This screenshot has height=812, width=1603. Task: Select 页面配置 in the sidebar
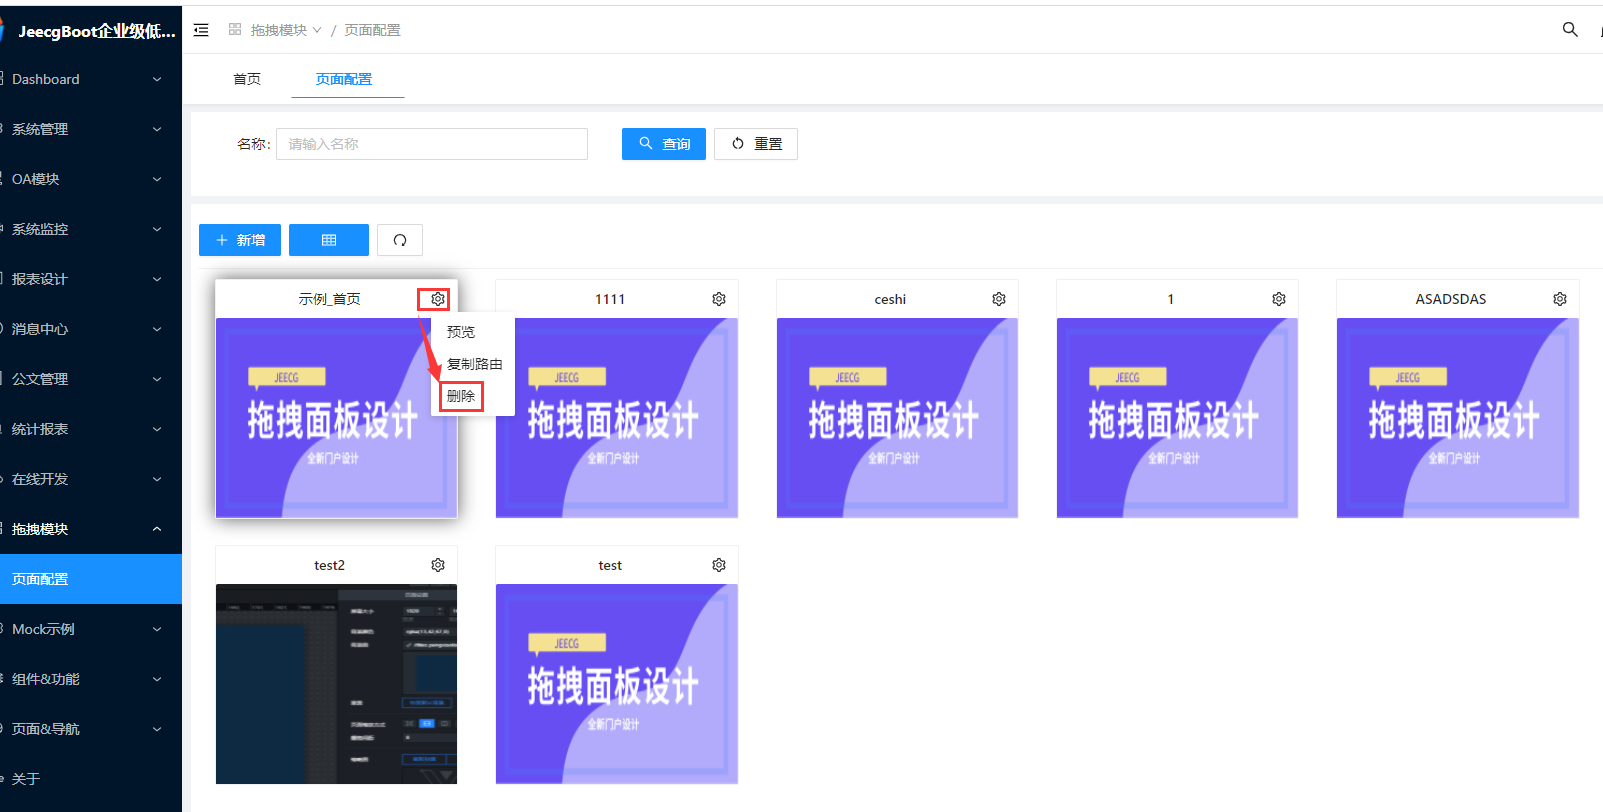[91, 579]
